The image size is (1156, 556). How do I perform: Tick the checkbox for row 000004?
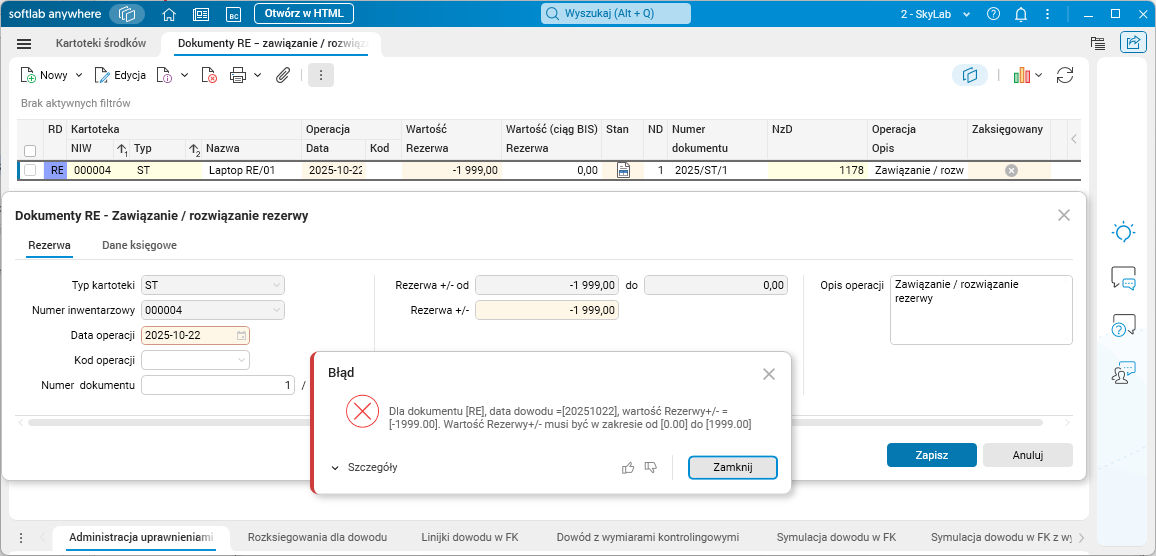(30, 170)
